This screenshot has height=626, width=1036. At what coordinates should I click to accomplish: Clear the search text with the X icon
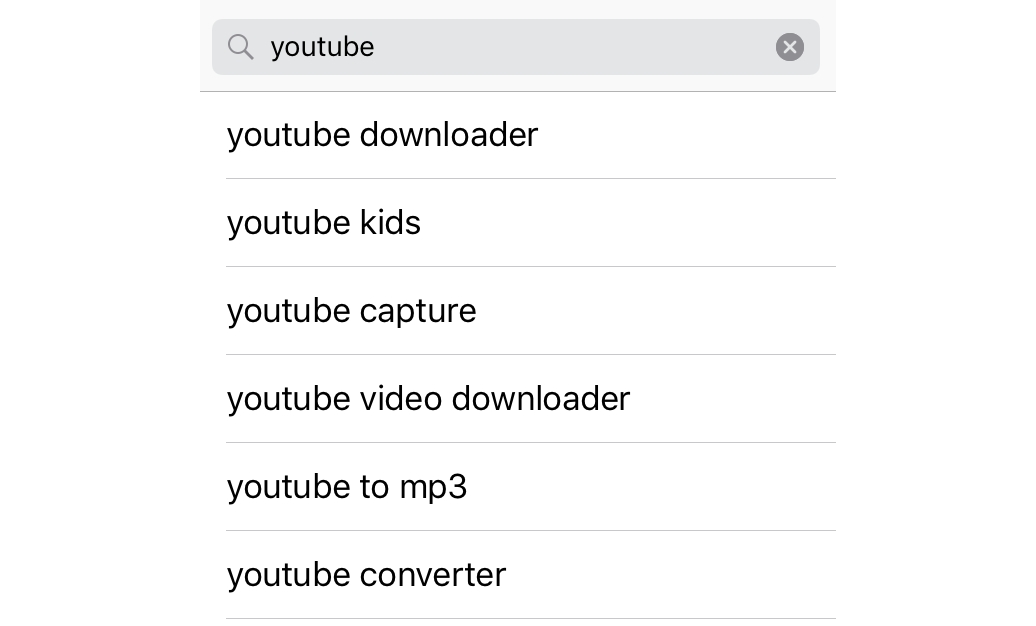790,47
